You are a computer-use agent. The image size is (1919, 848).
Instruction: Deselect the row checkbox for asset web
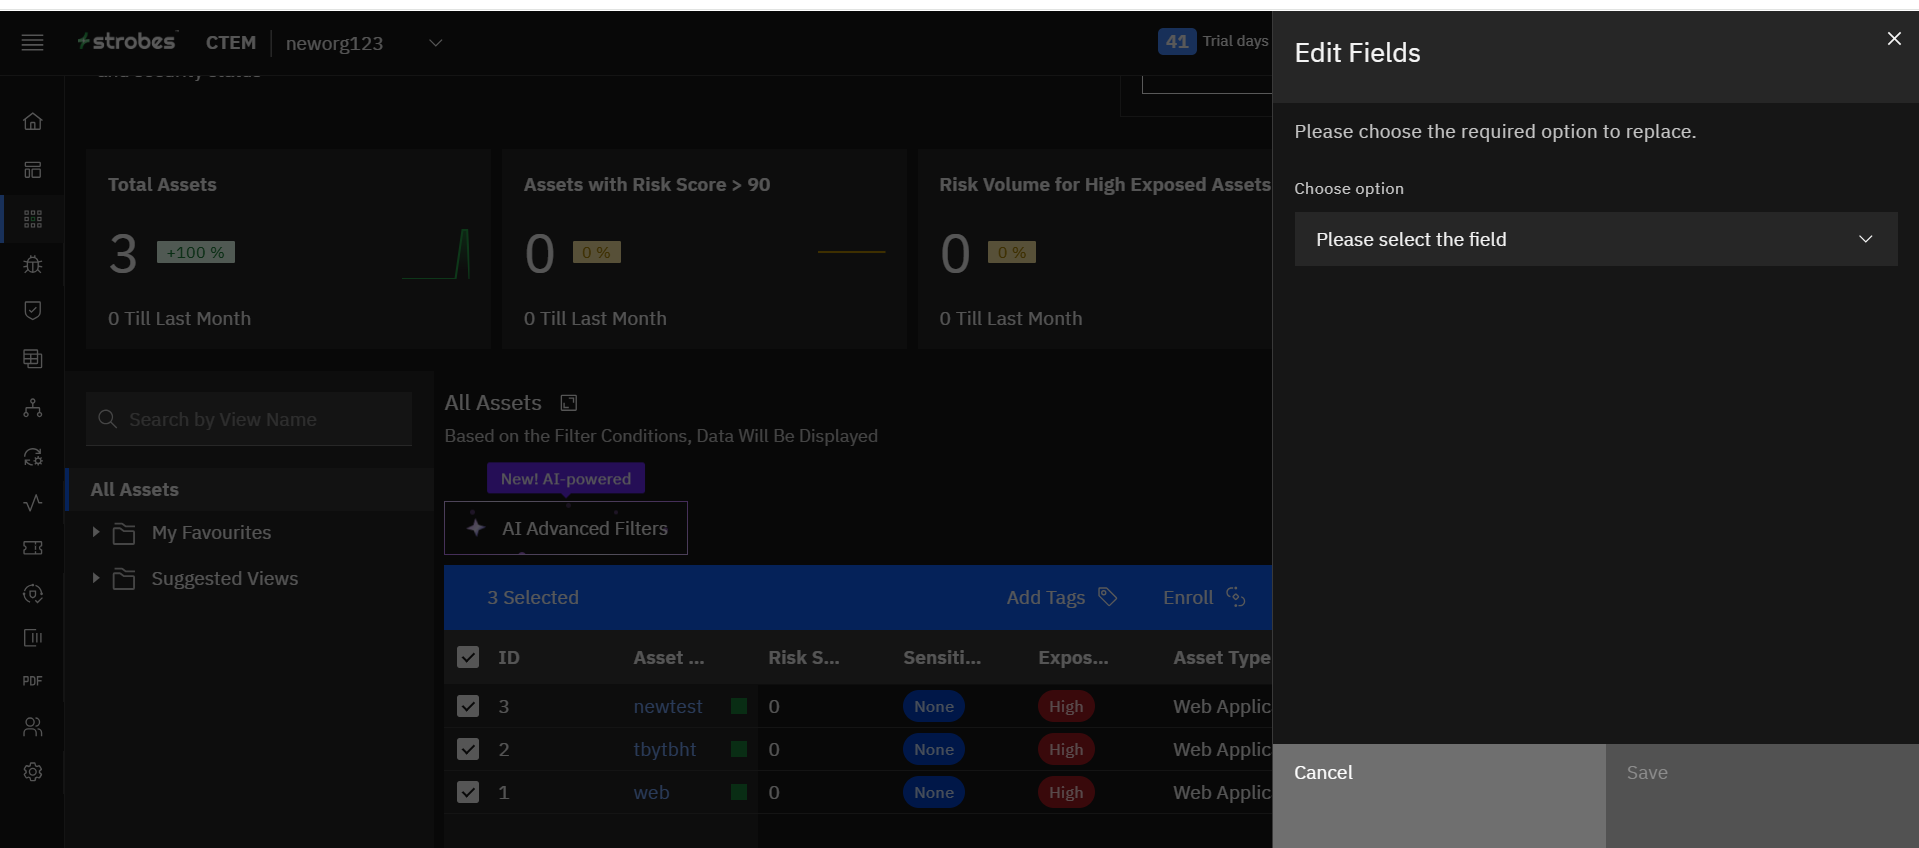pyautogui.click(x=468, y=792)
